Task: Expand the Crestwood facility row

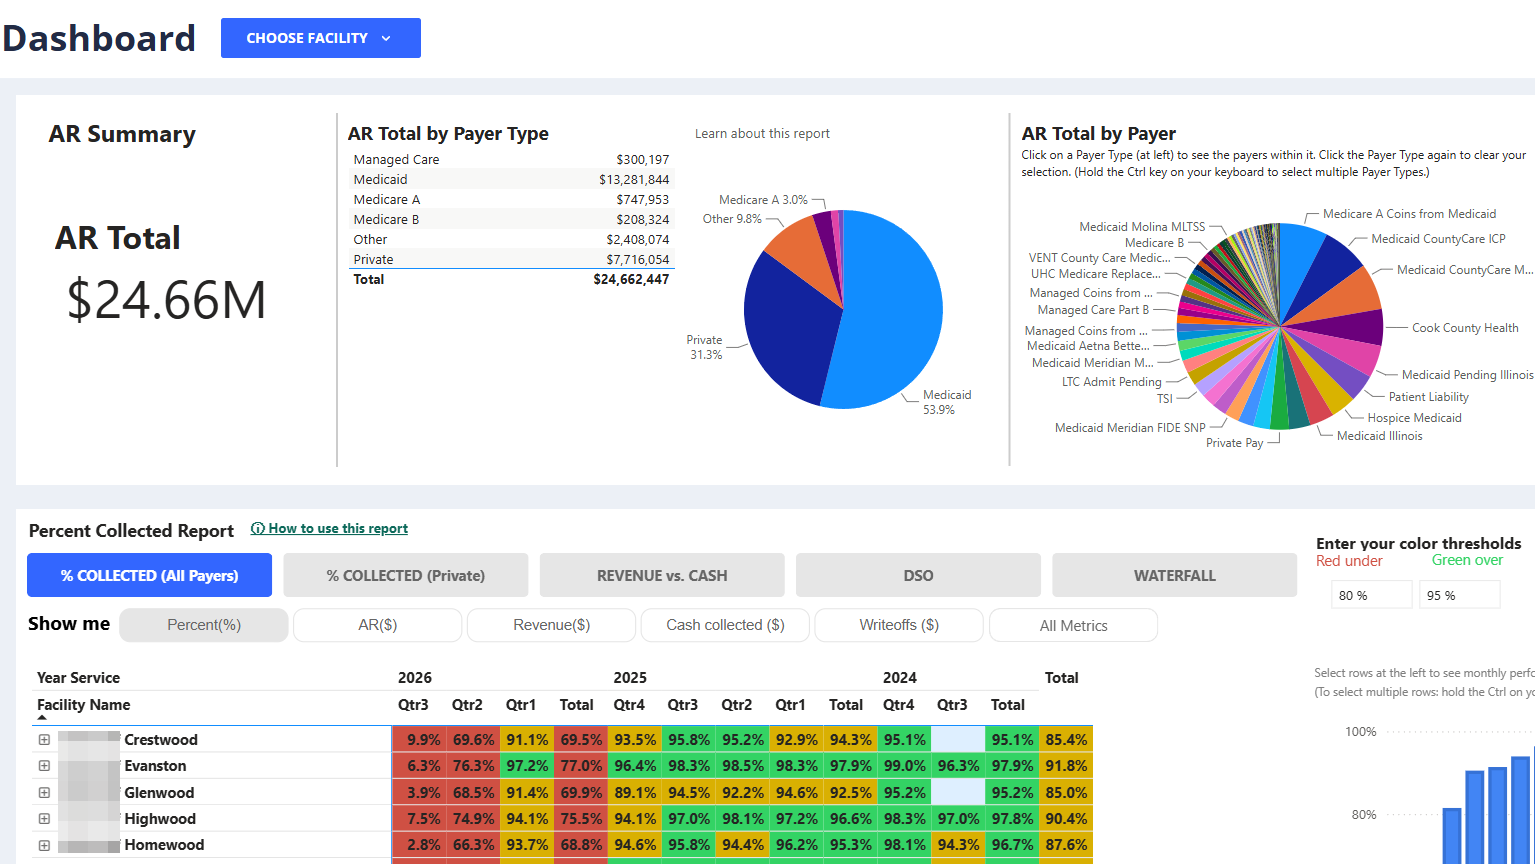Action: click(44, 740)
